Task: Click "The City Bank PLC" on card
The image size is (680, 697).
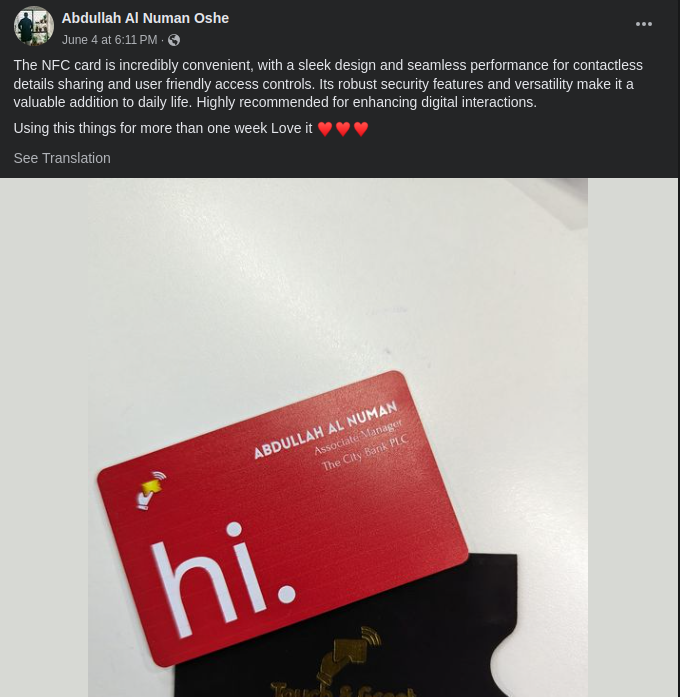Action: point(364,453)
